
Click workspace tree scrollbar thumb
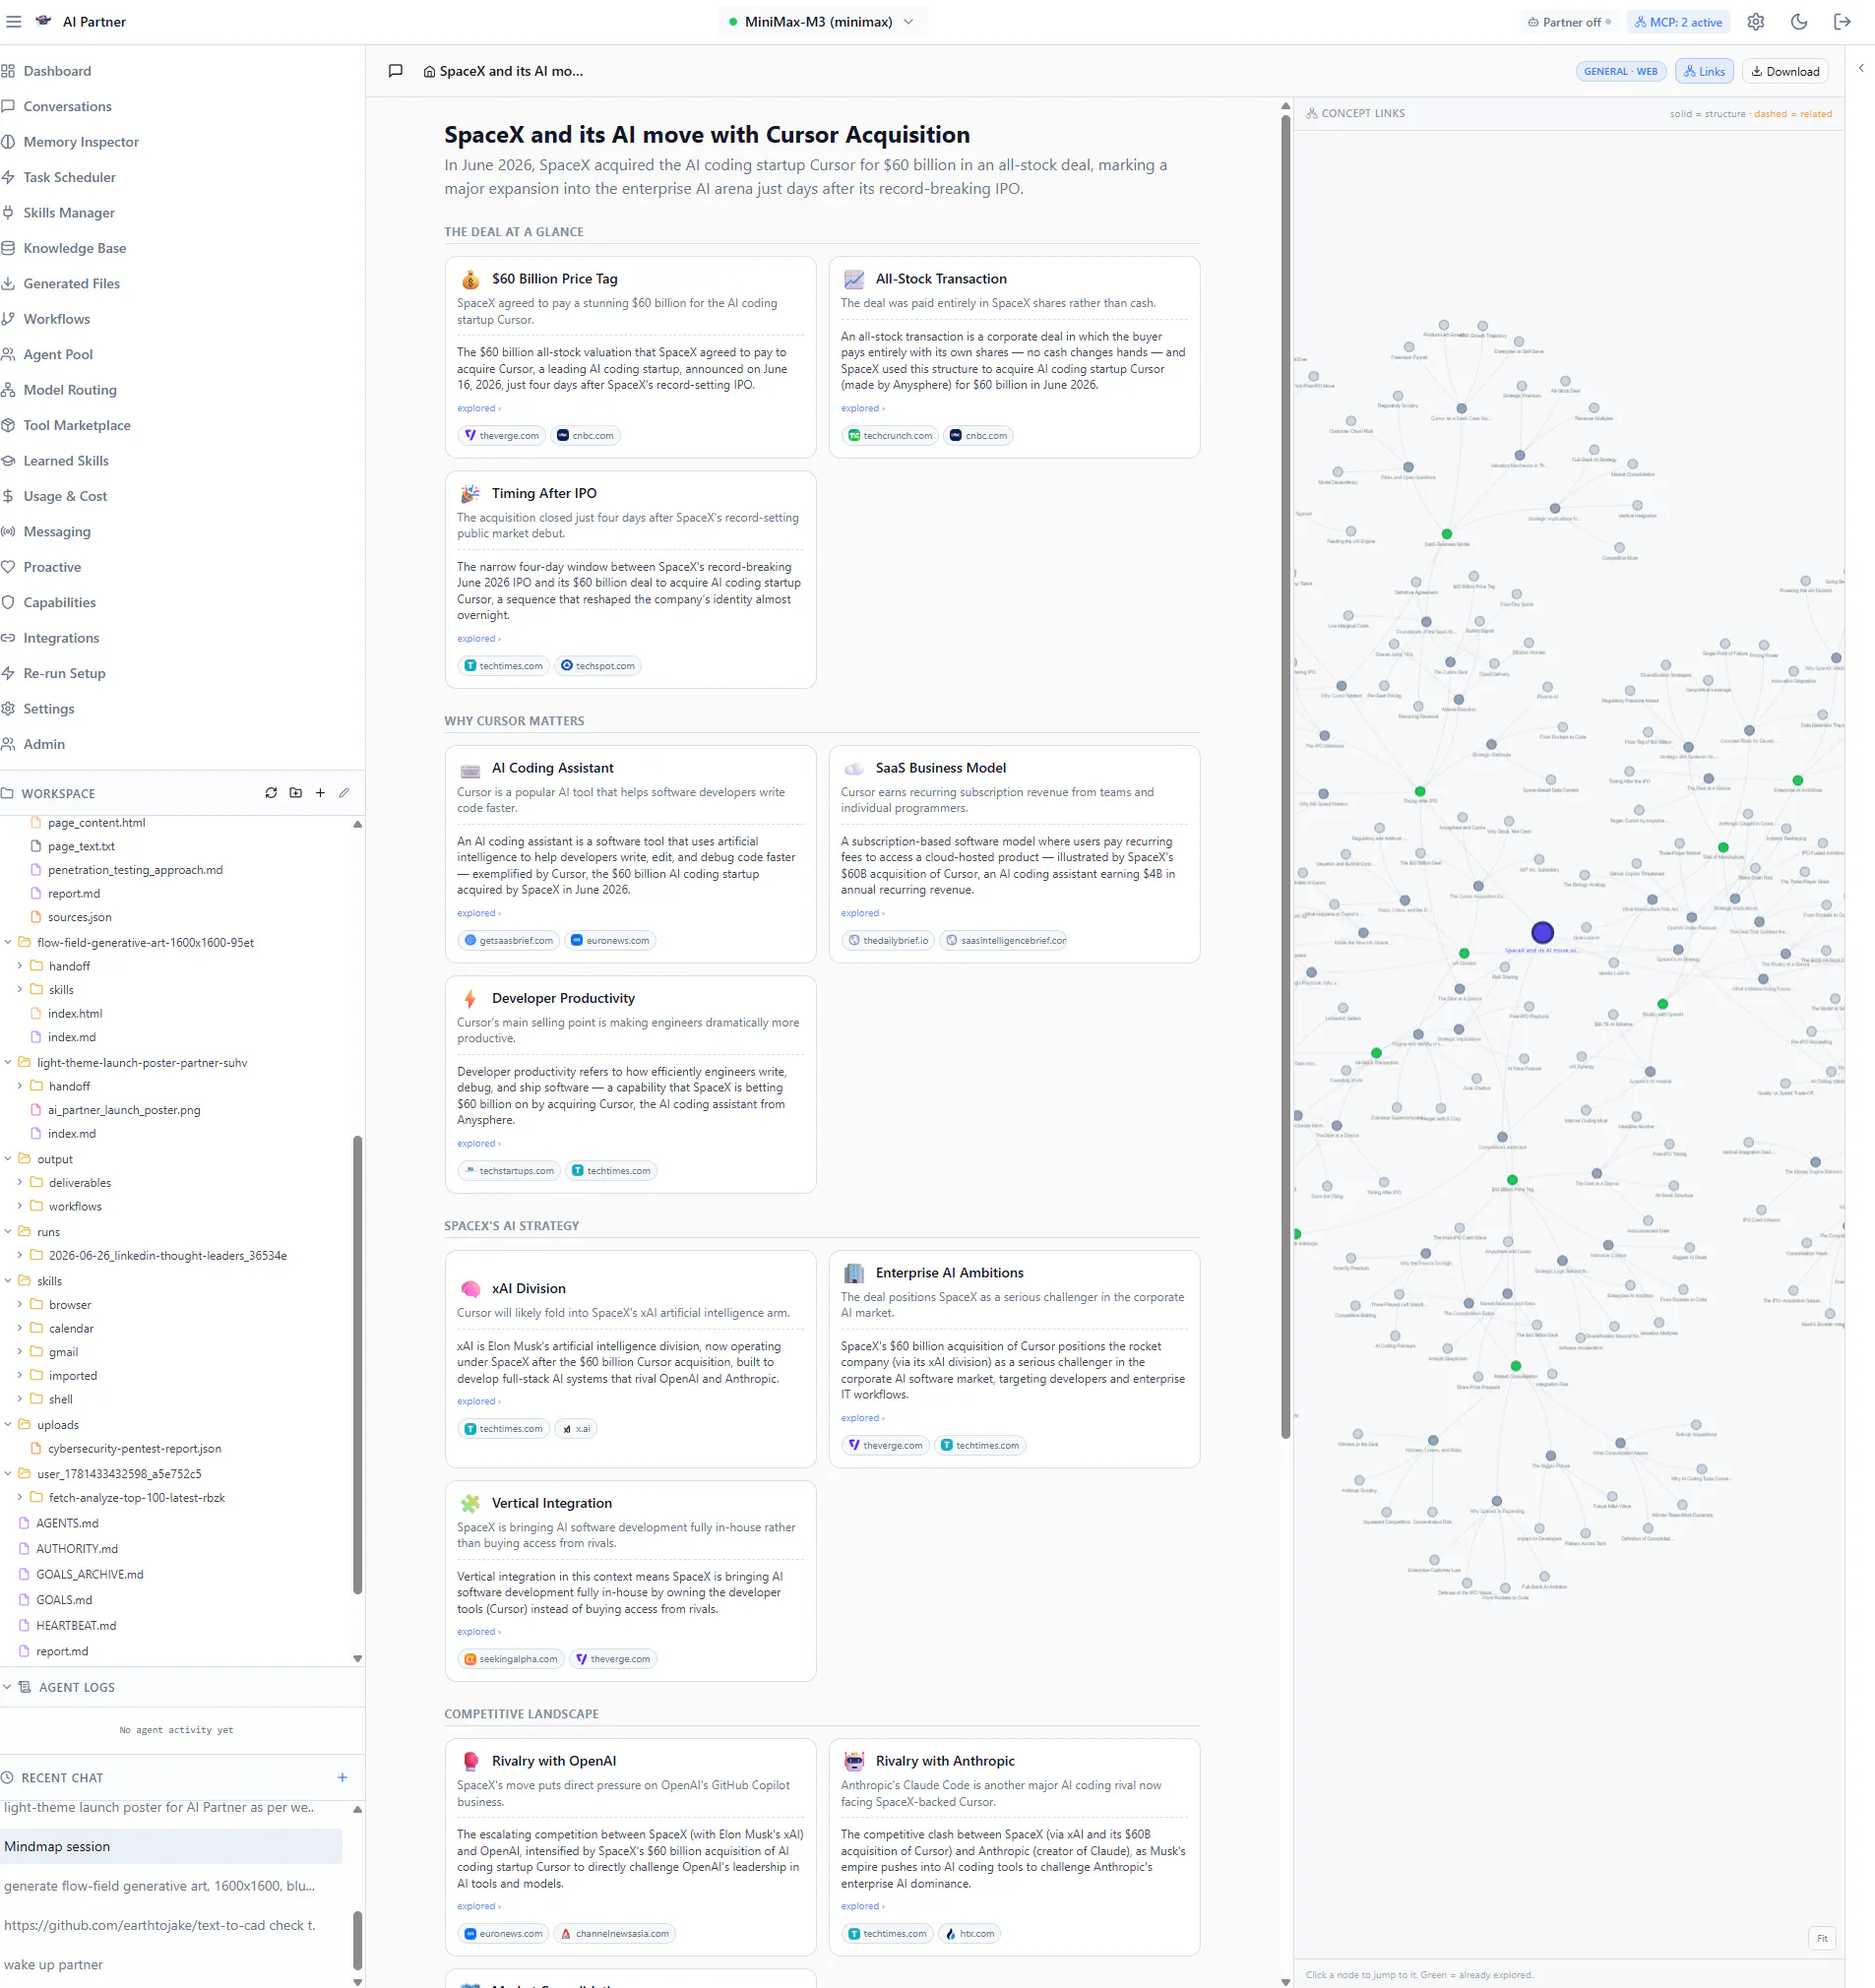point(357,1365)
